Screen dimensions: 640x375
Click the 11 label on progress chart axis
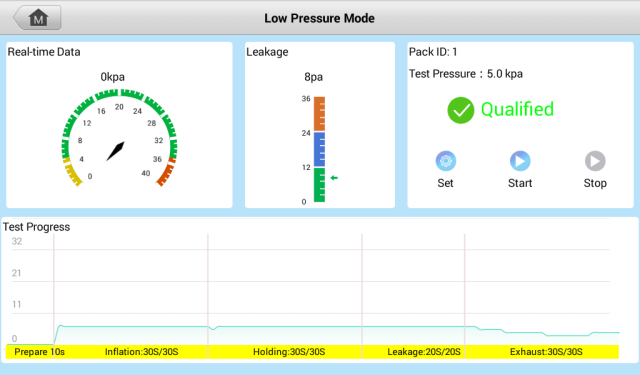(x=16, y=304)
